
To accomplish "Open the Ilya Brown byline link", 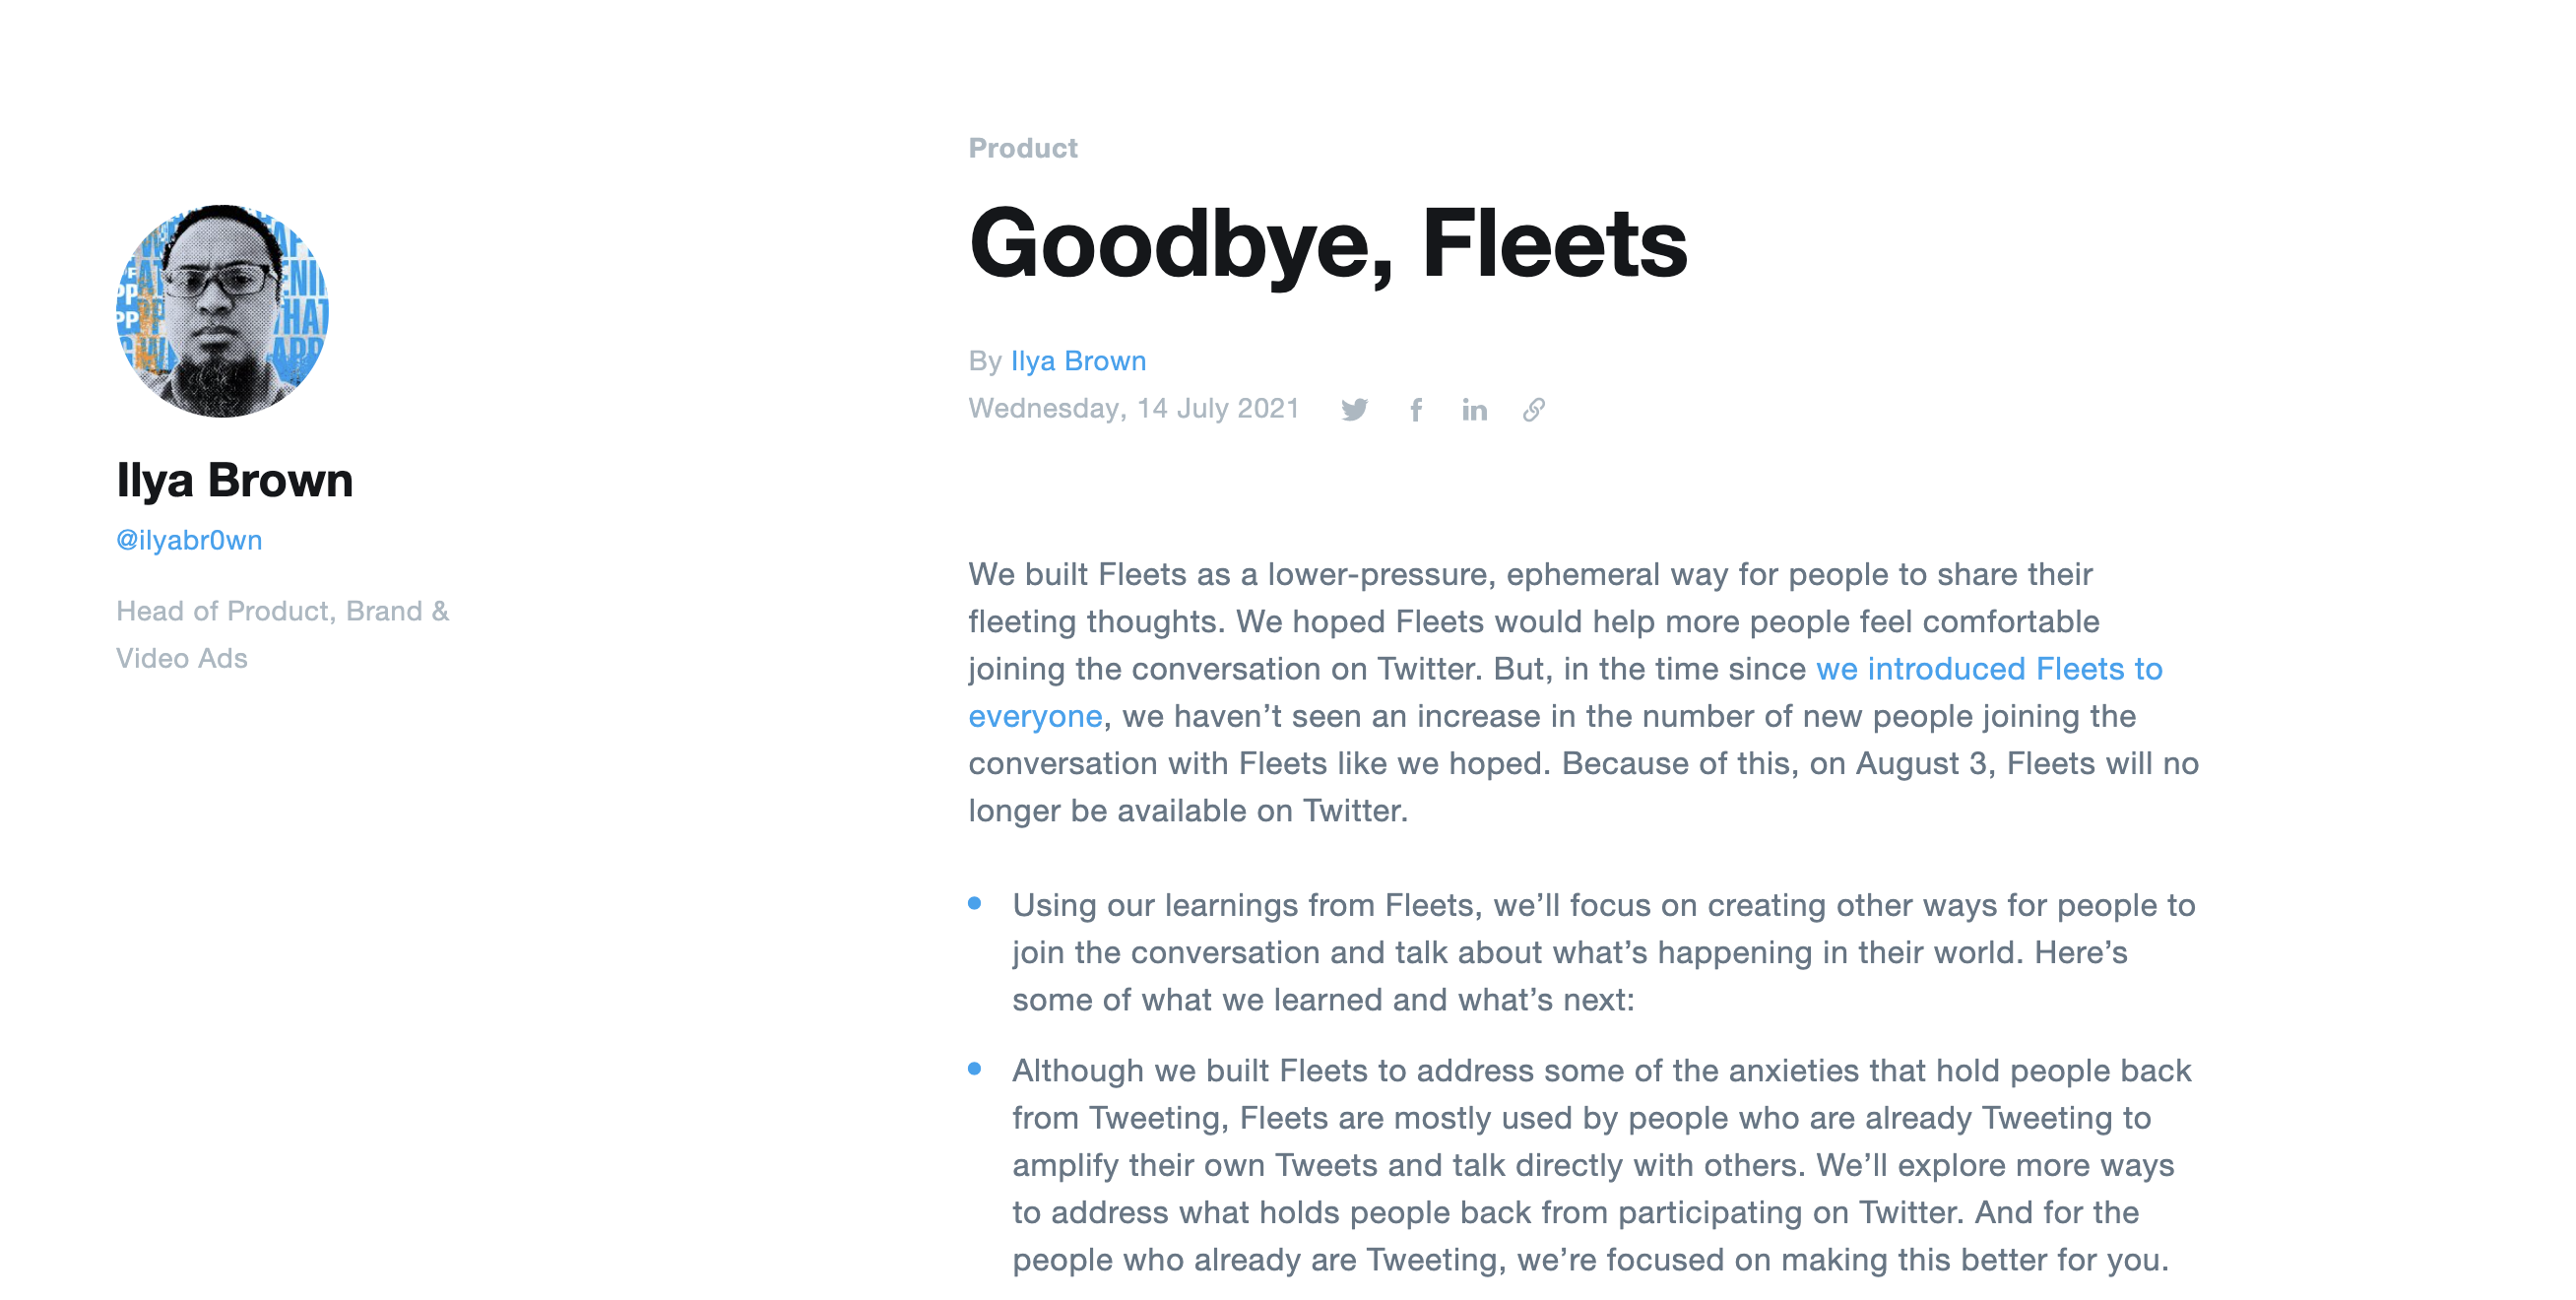I will point(1078,361).
